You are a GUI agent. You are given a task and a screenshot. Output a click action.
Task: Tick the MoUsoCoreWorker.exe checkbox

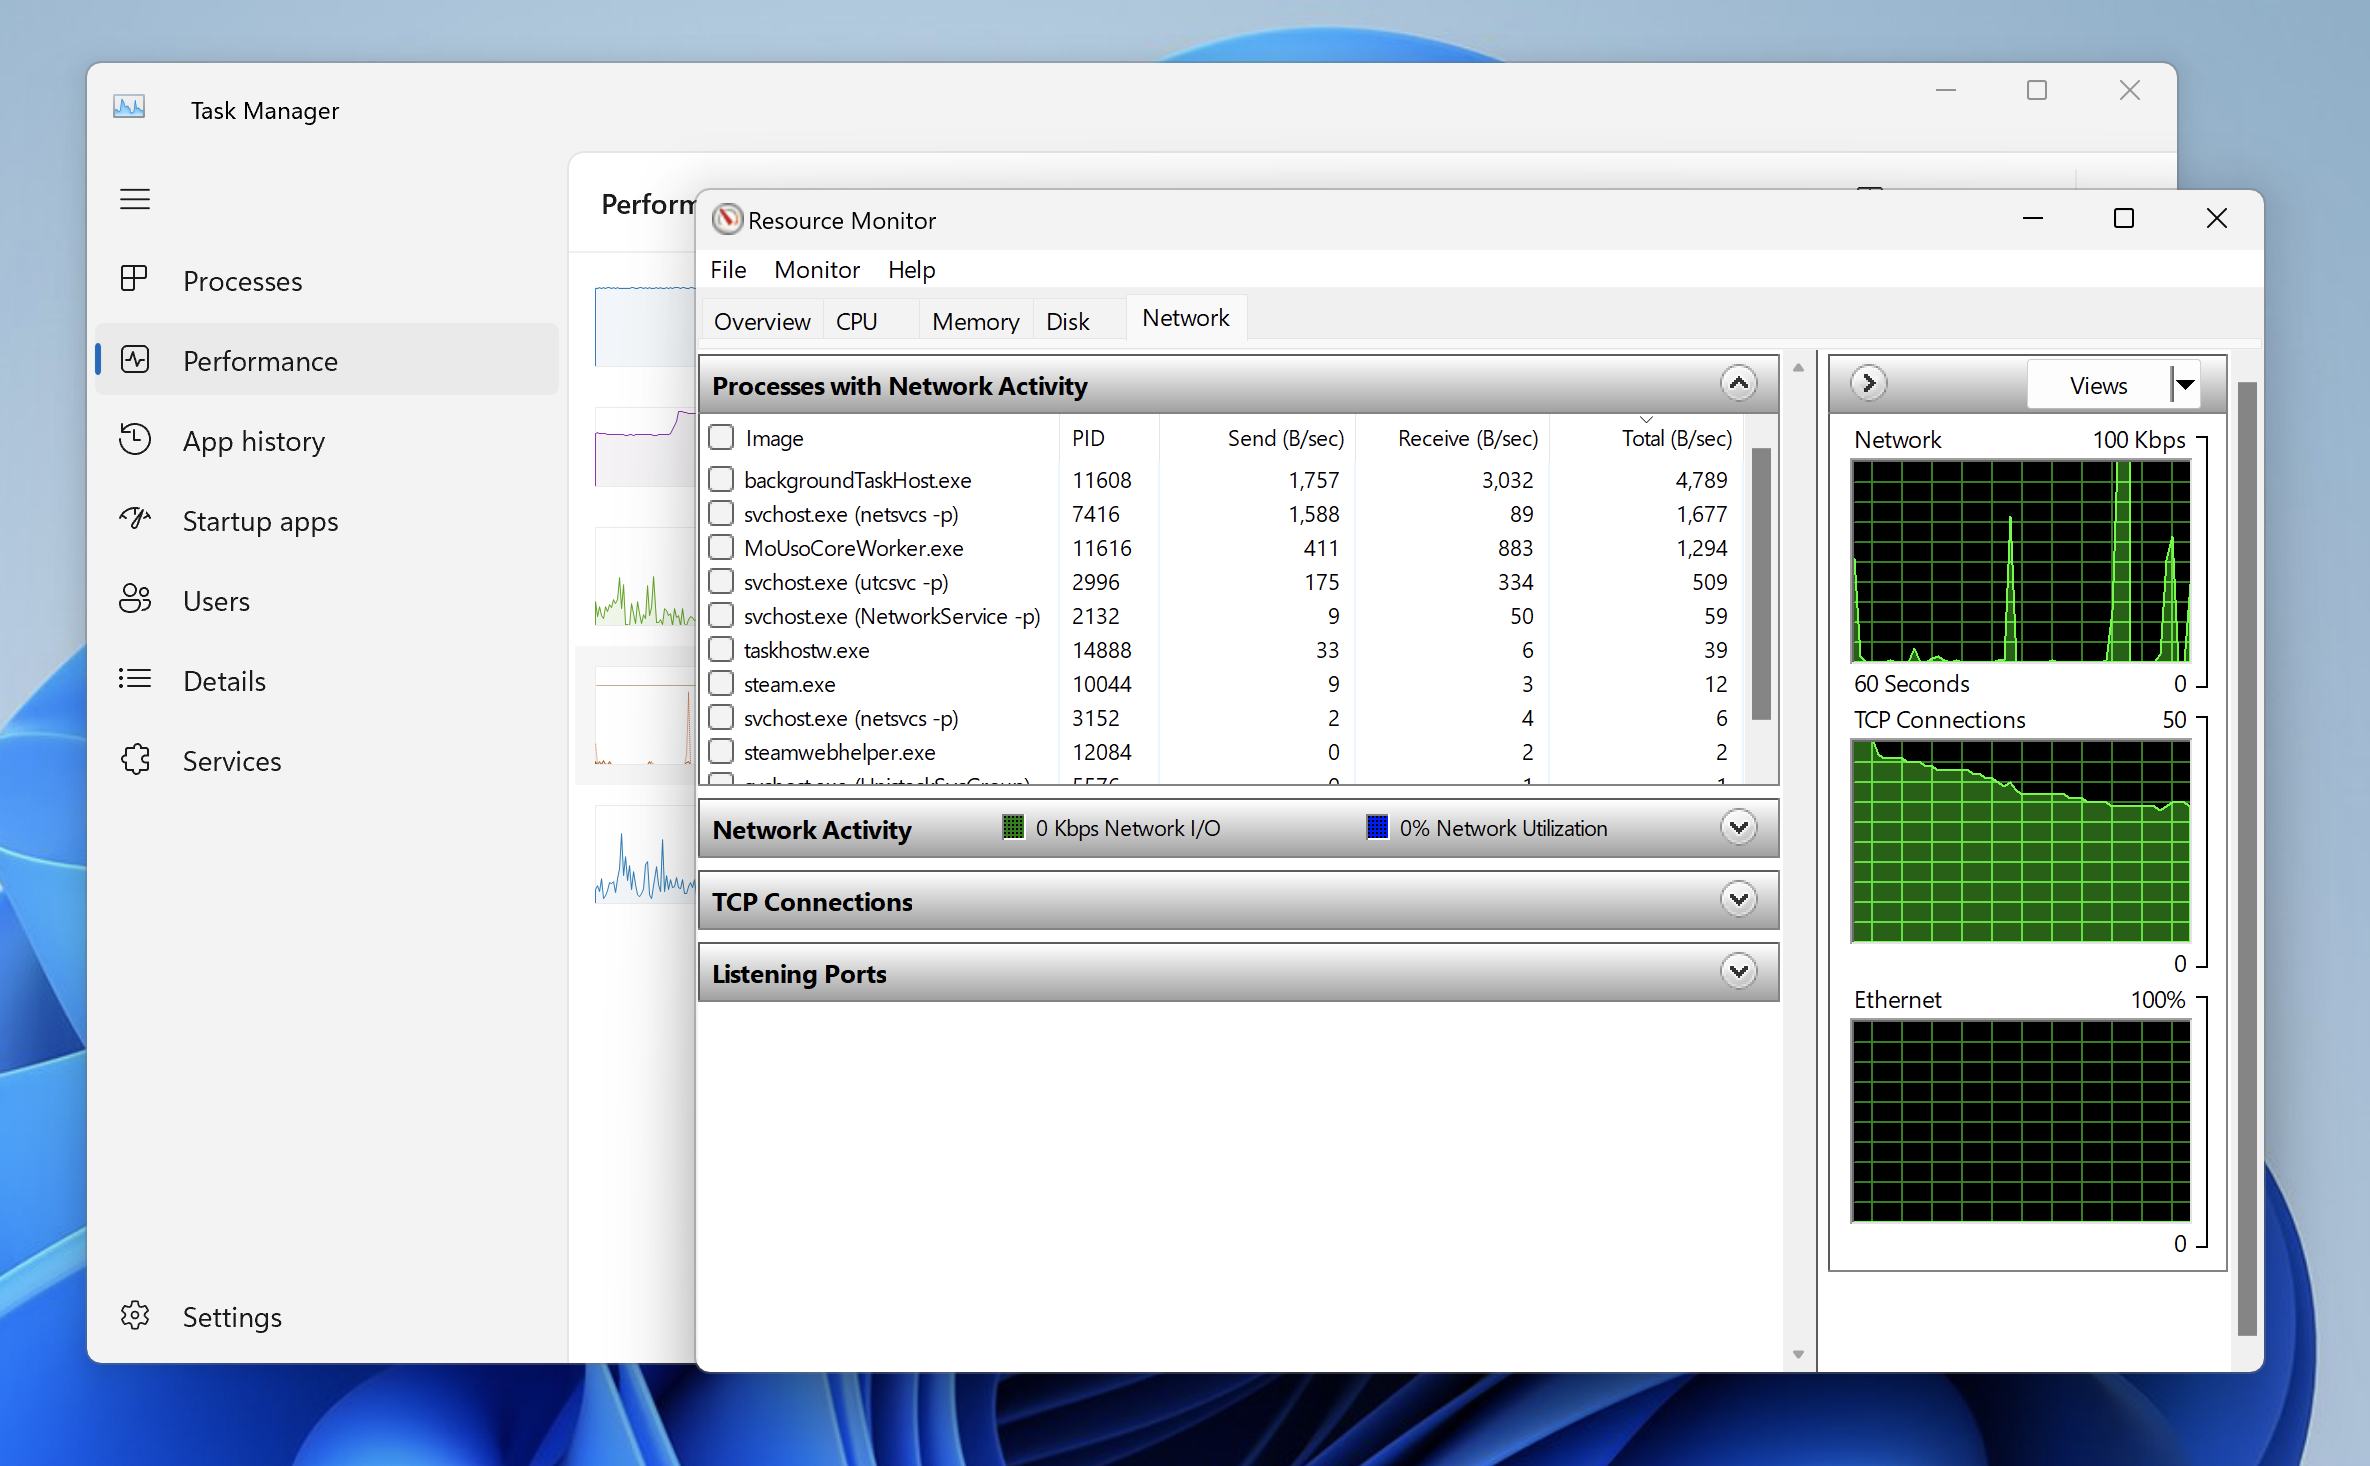720,547
